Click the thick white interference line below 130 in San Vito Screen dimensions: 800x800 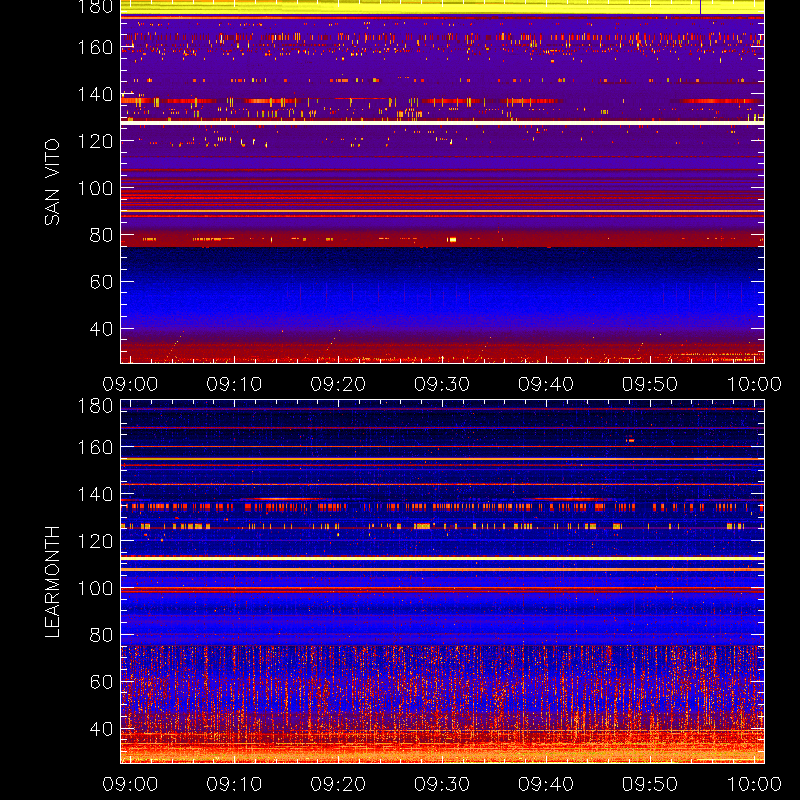(x=442, y=123)
